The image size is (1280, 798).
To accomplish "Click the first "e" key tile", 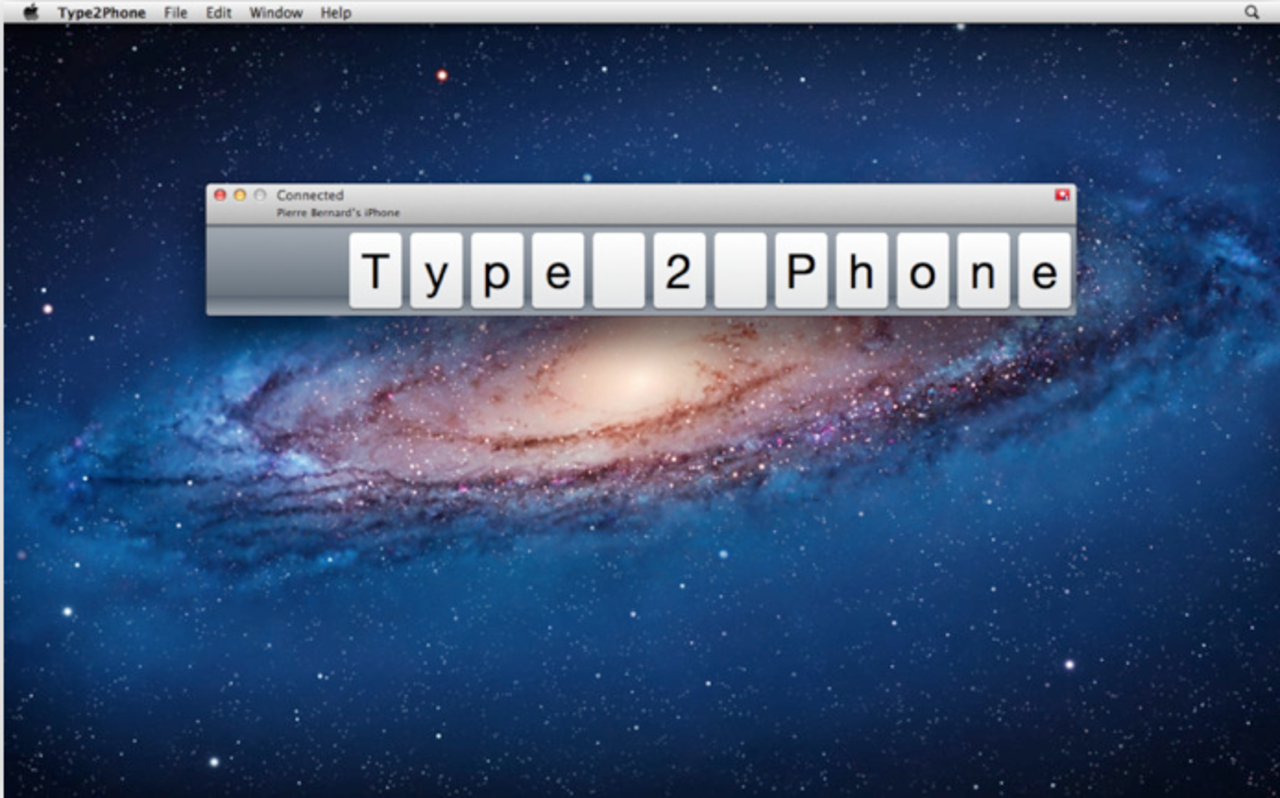I will 557,270.
